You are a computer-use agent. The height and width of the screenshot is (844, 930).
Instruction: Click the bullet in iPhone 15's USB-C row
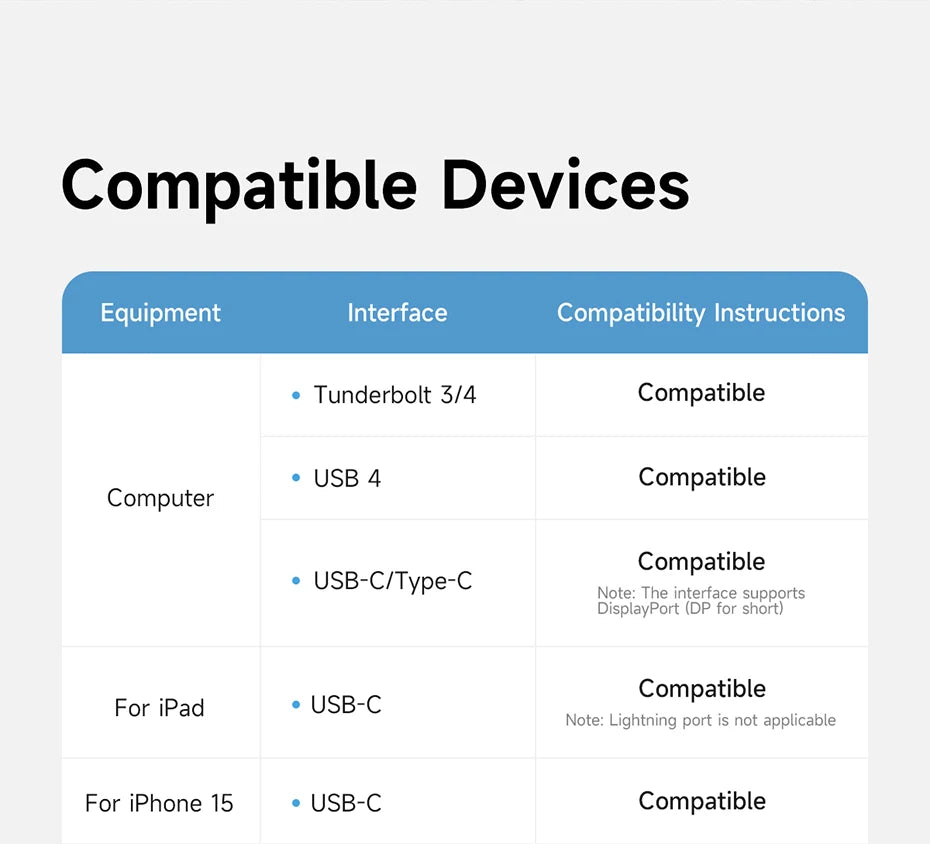pos(296,803)
